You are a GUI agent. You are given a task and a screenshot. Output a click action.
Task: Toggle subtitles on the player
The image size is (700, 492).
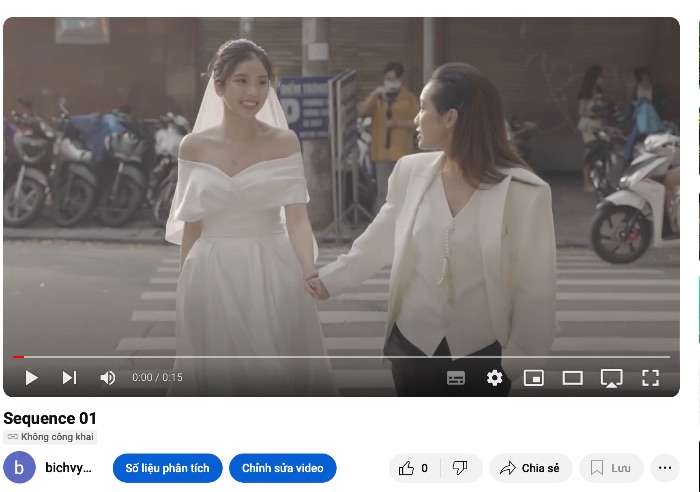(456, 378)
